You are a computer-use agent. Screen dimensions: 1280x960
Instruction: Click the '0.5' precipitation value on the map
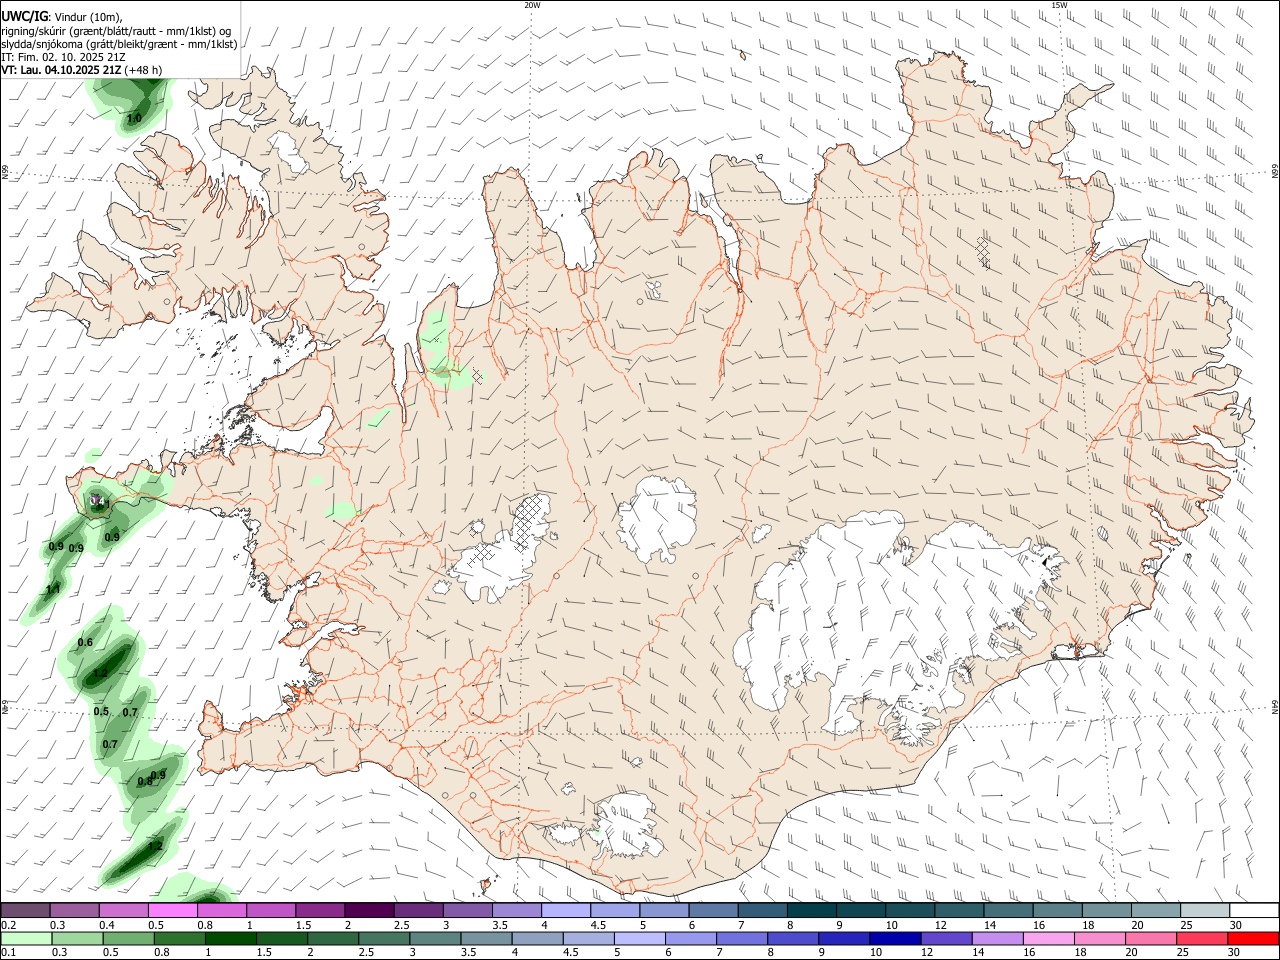[101, 712]
